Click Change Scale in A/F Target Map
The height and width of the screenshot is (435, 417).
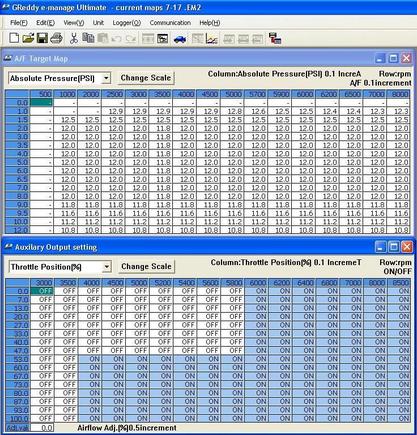pos(146,78)
